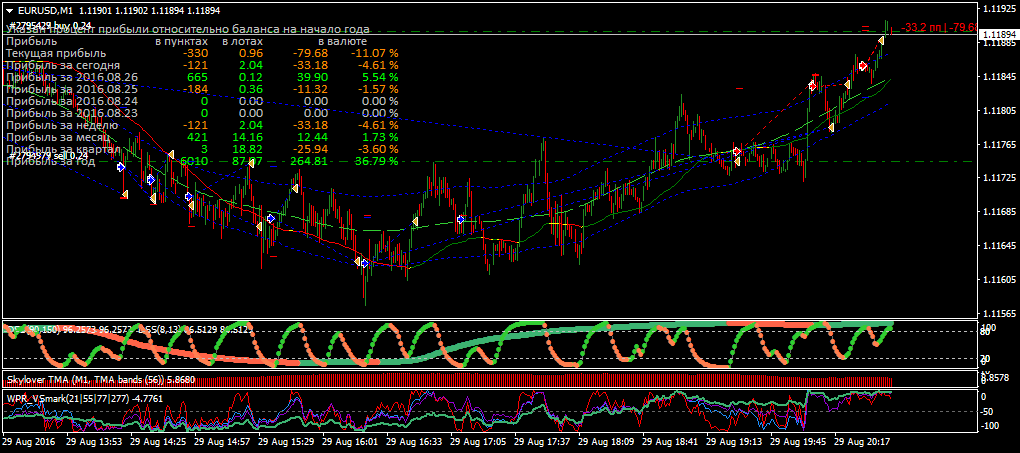Click the 18.82 lots value for the quarter
1020x453 pixels.
click(x=250, y=149)
